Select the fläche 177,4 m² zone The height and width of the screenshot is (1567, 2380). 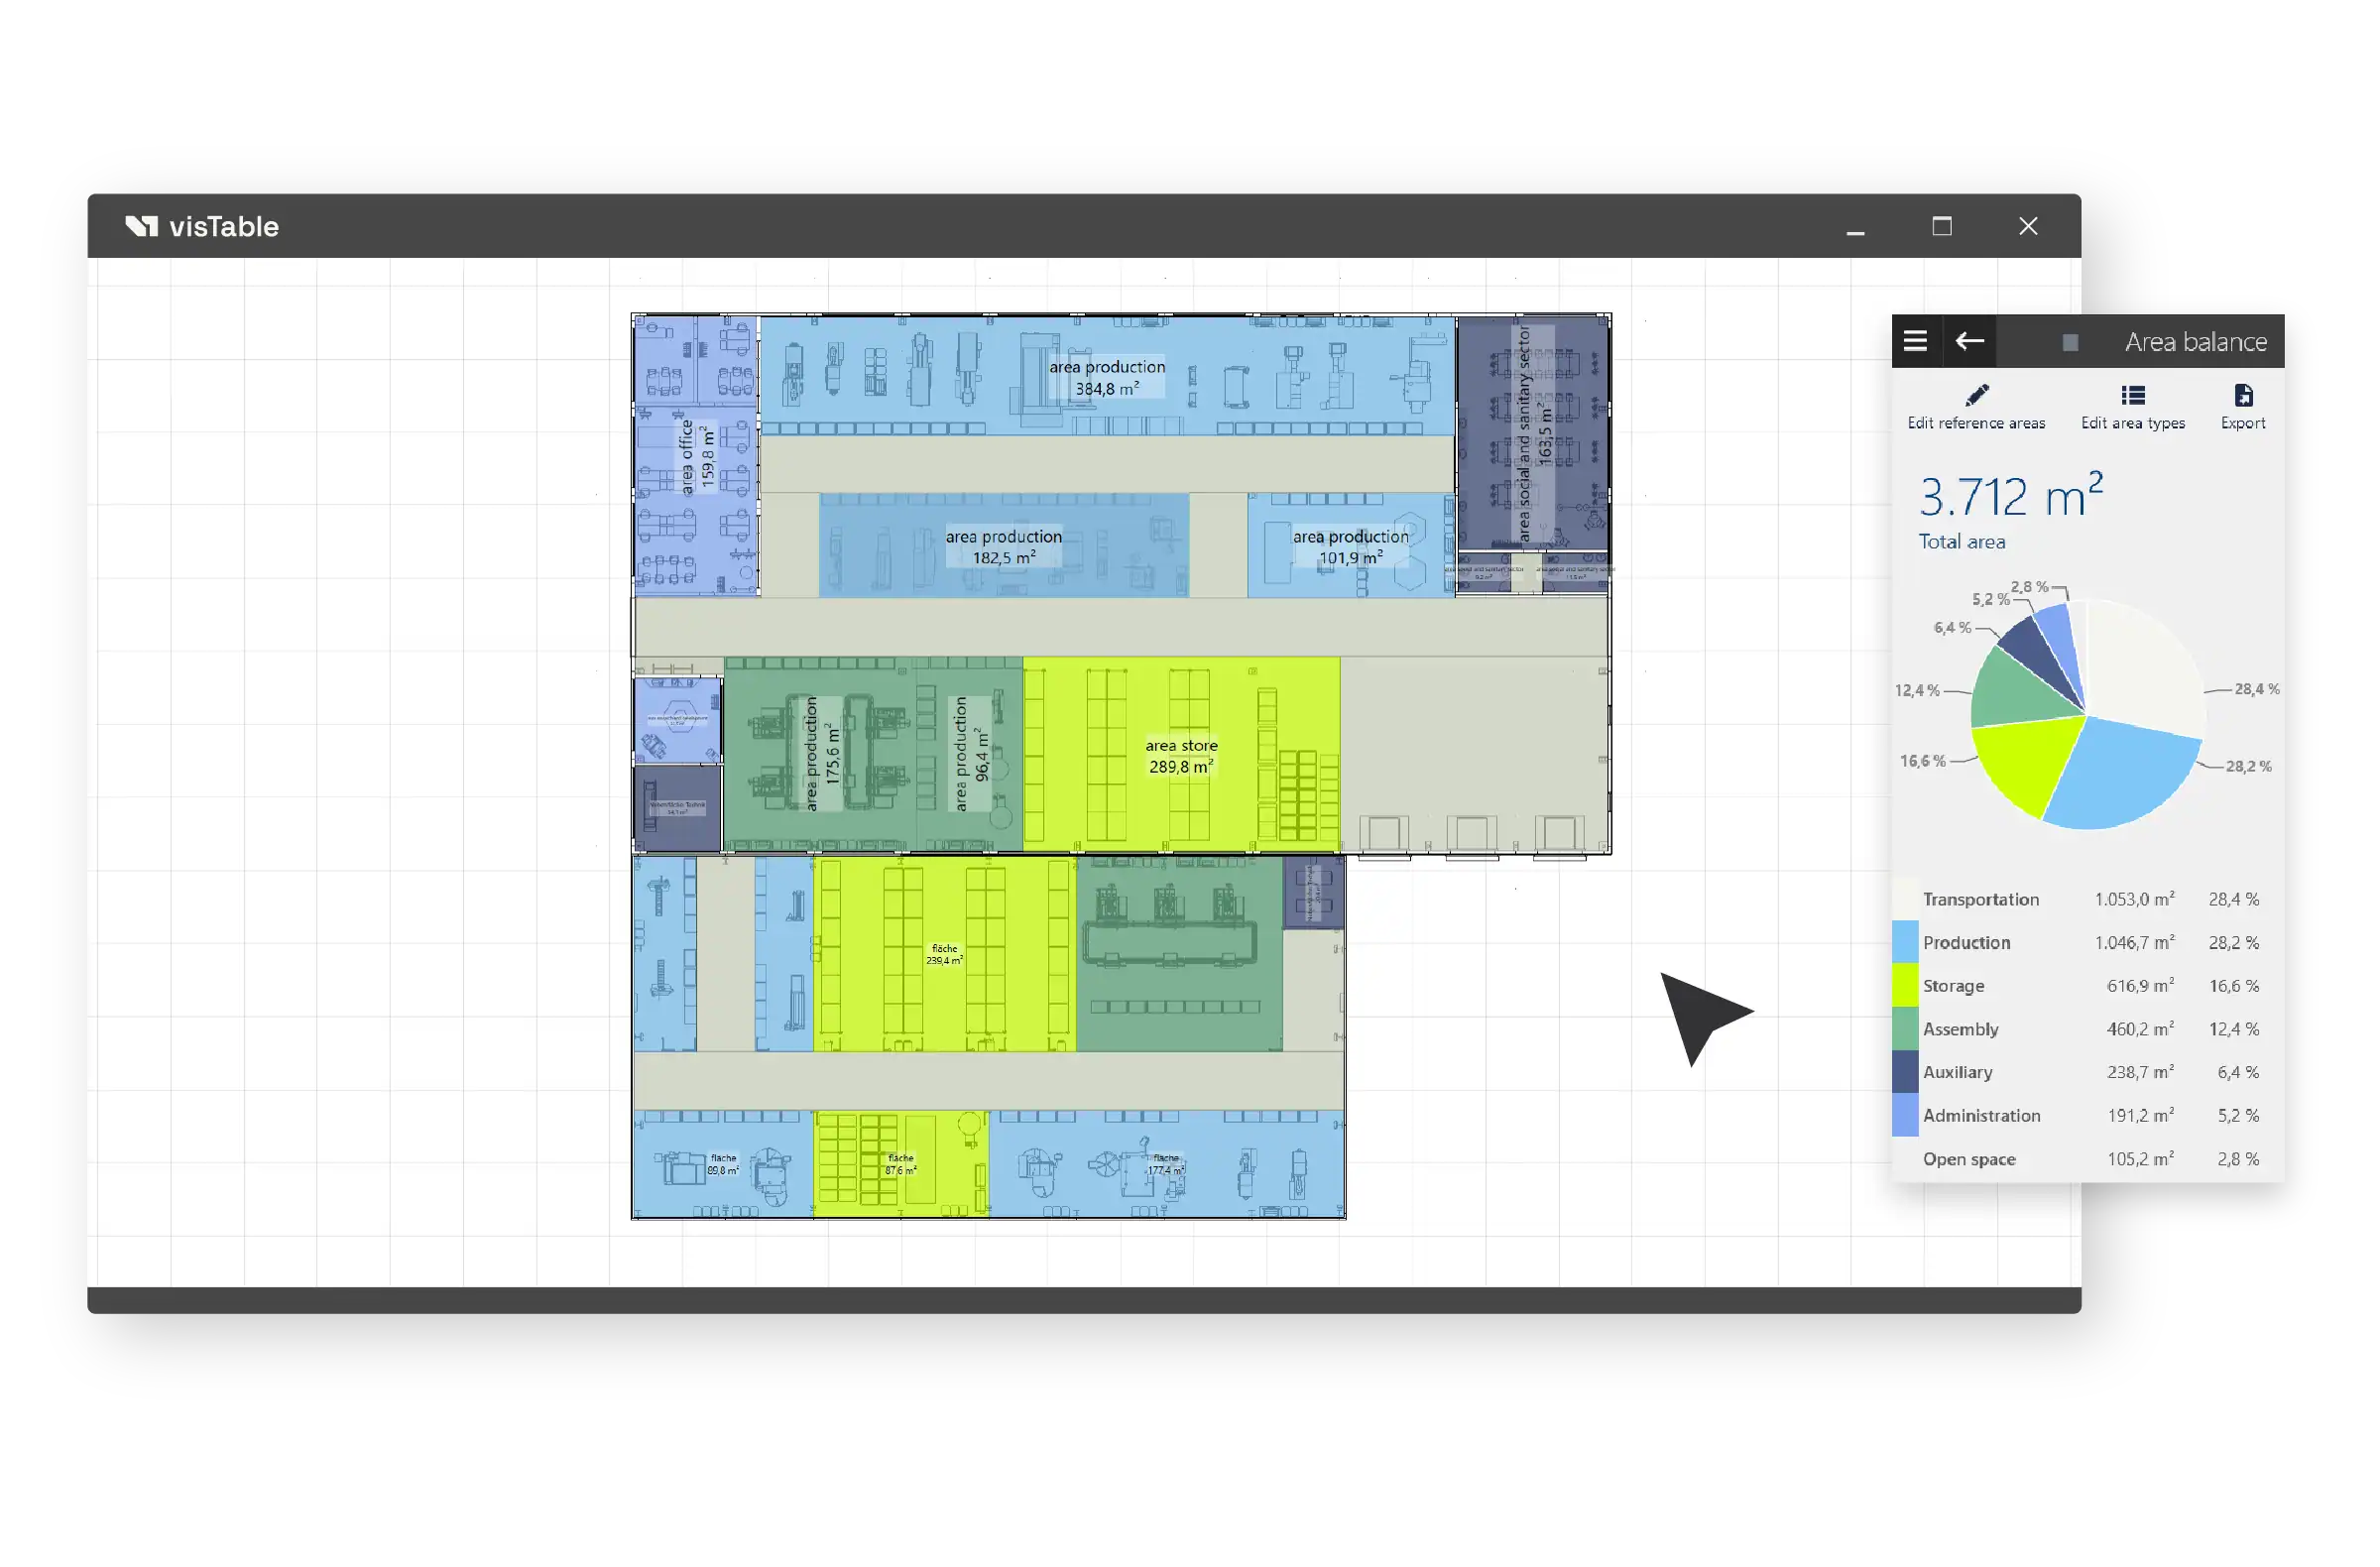(1165, 1163)
